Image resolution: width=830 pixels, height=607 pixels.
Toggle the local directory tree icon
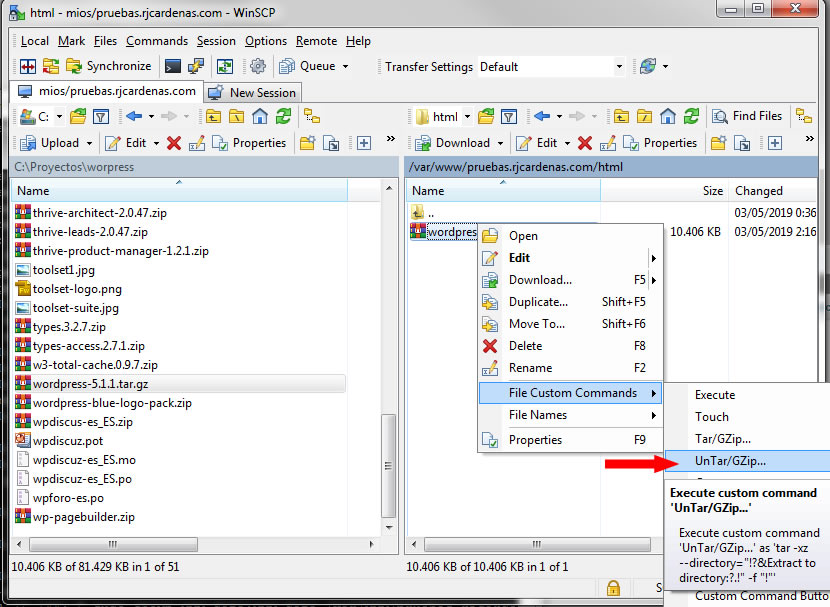312,116
